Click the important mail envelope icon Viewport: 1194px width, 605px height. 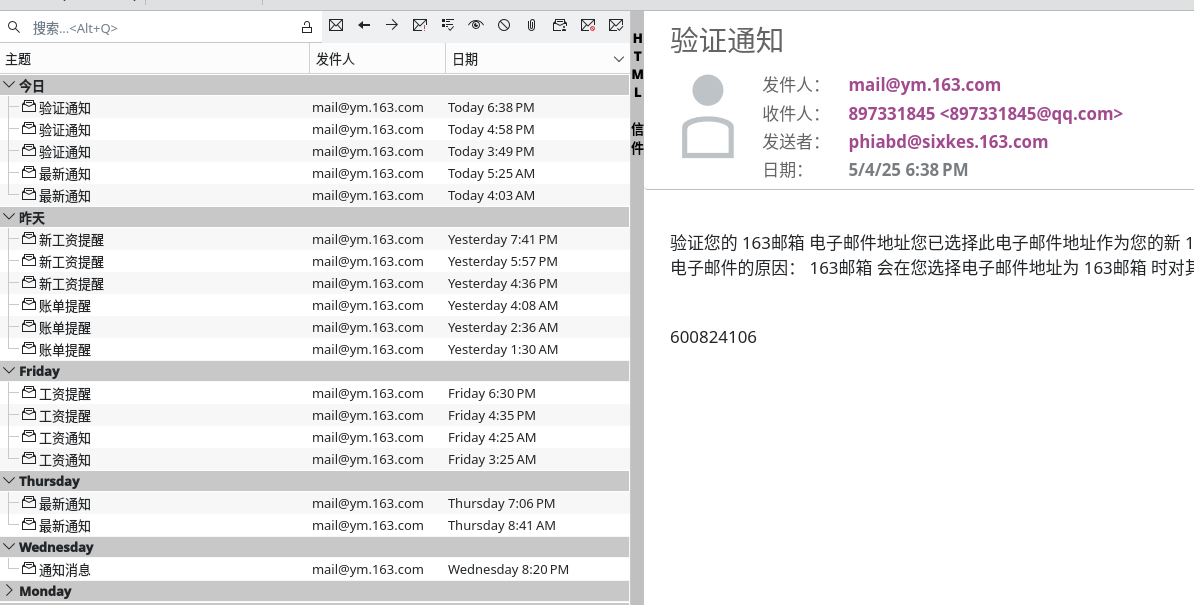click(x=420, y=25)
